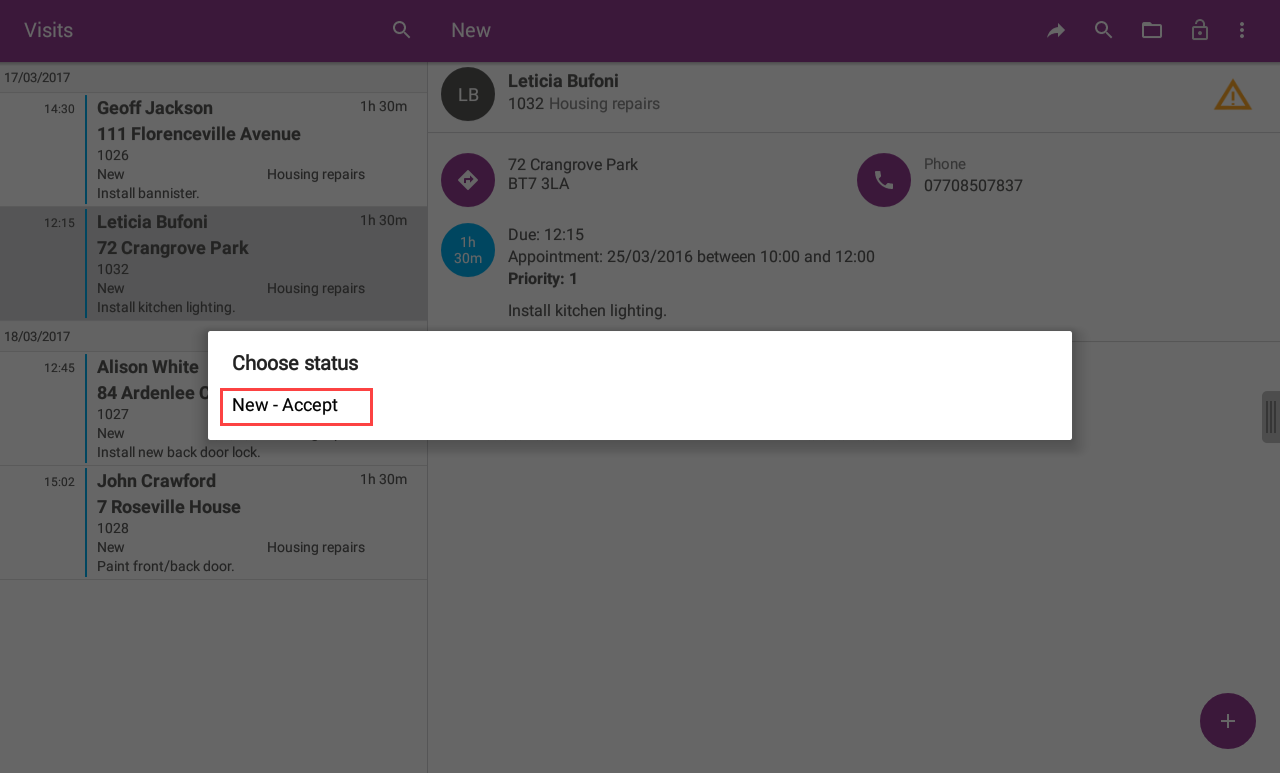Tap the LB avatar circle

468,94
